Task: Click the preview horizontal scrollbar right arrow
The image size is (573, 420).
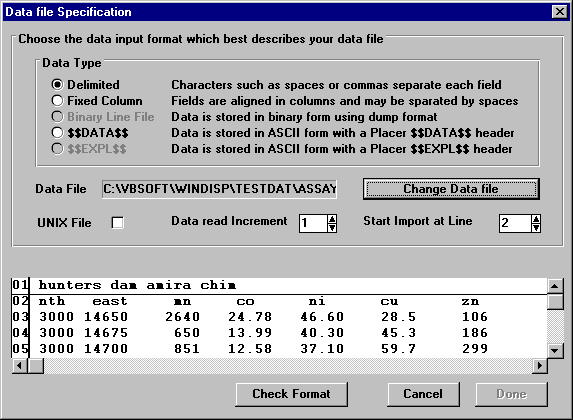Action: [x=540, y=366]
